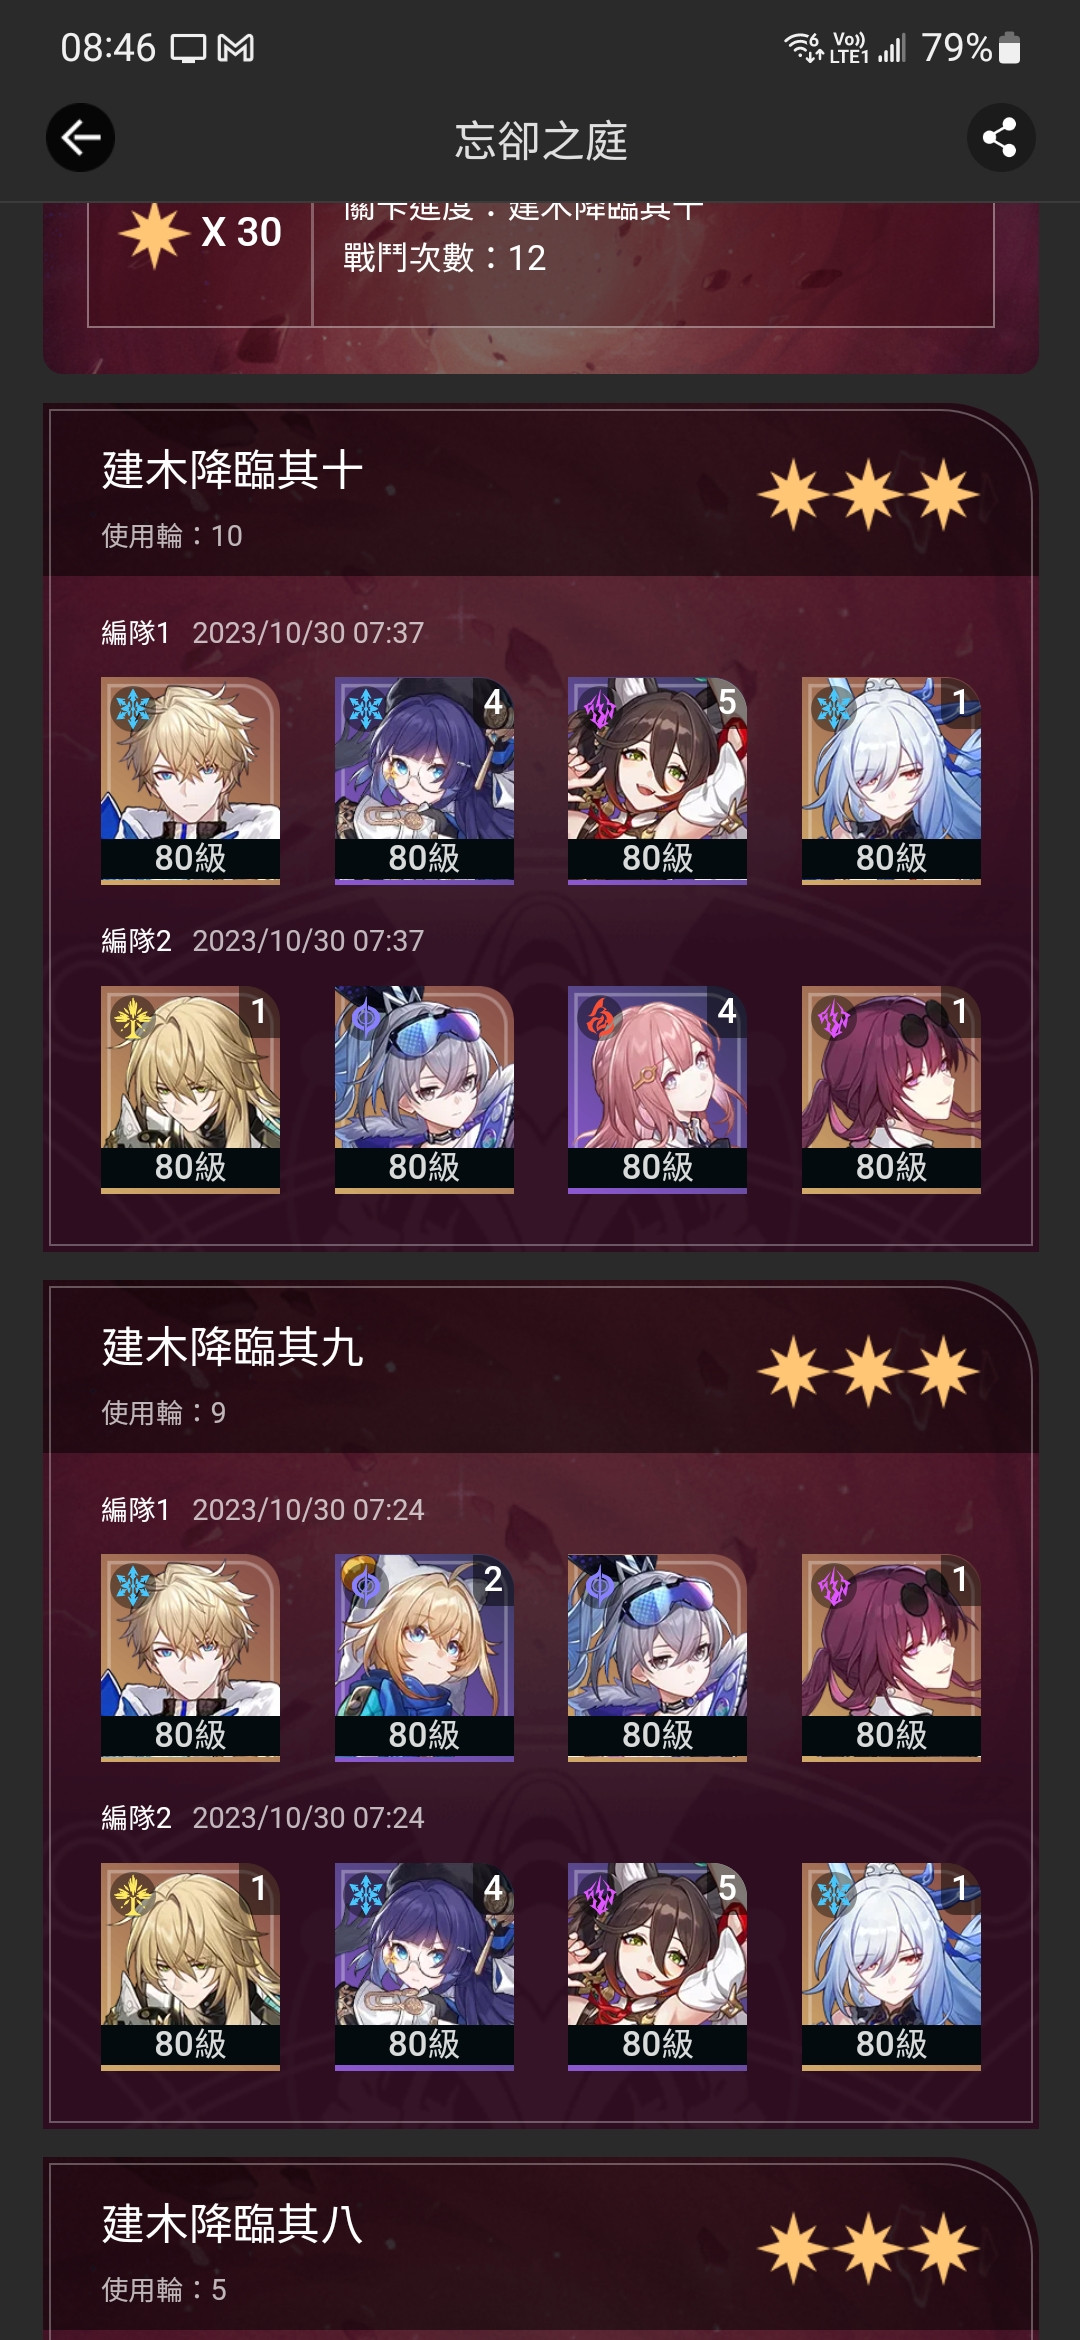The width and height of the screenshot is (1080, 2340).
Task: Tap the back arrow button
Action: [80, 138]
